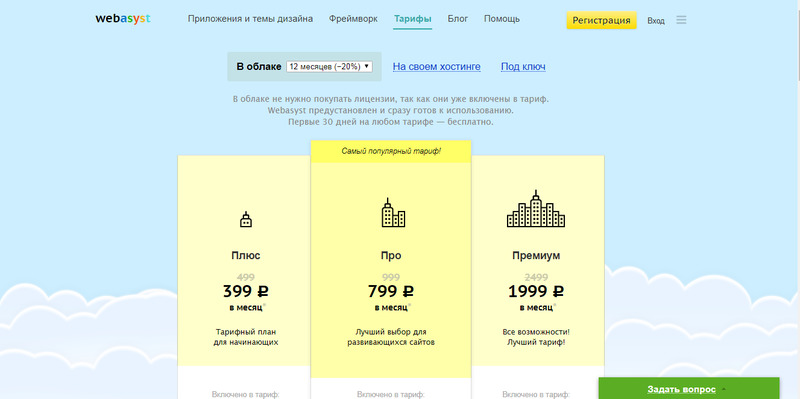Image resolution: width=800 pixels, height=399 pixels.
Task: Click the two-tower building icon for Про
Action: coord(393,213)
